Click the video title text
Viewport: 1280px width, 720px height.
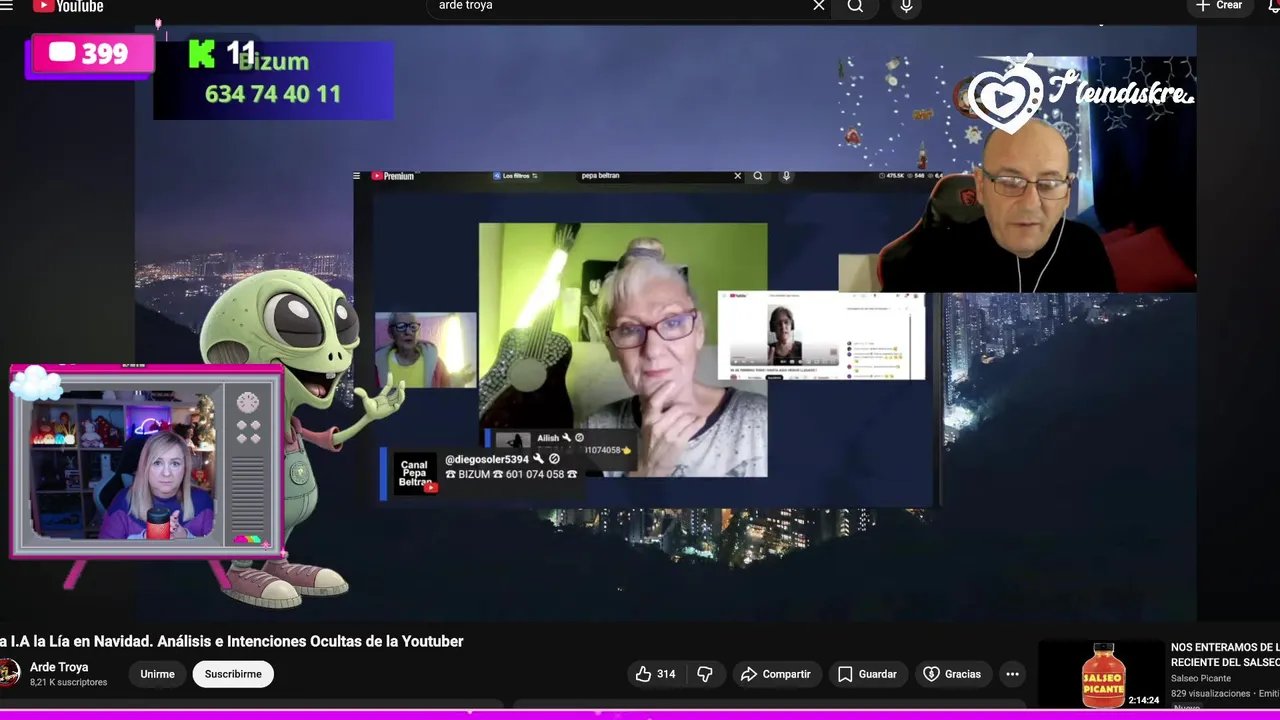(x=231, y=641)
